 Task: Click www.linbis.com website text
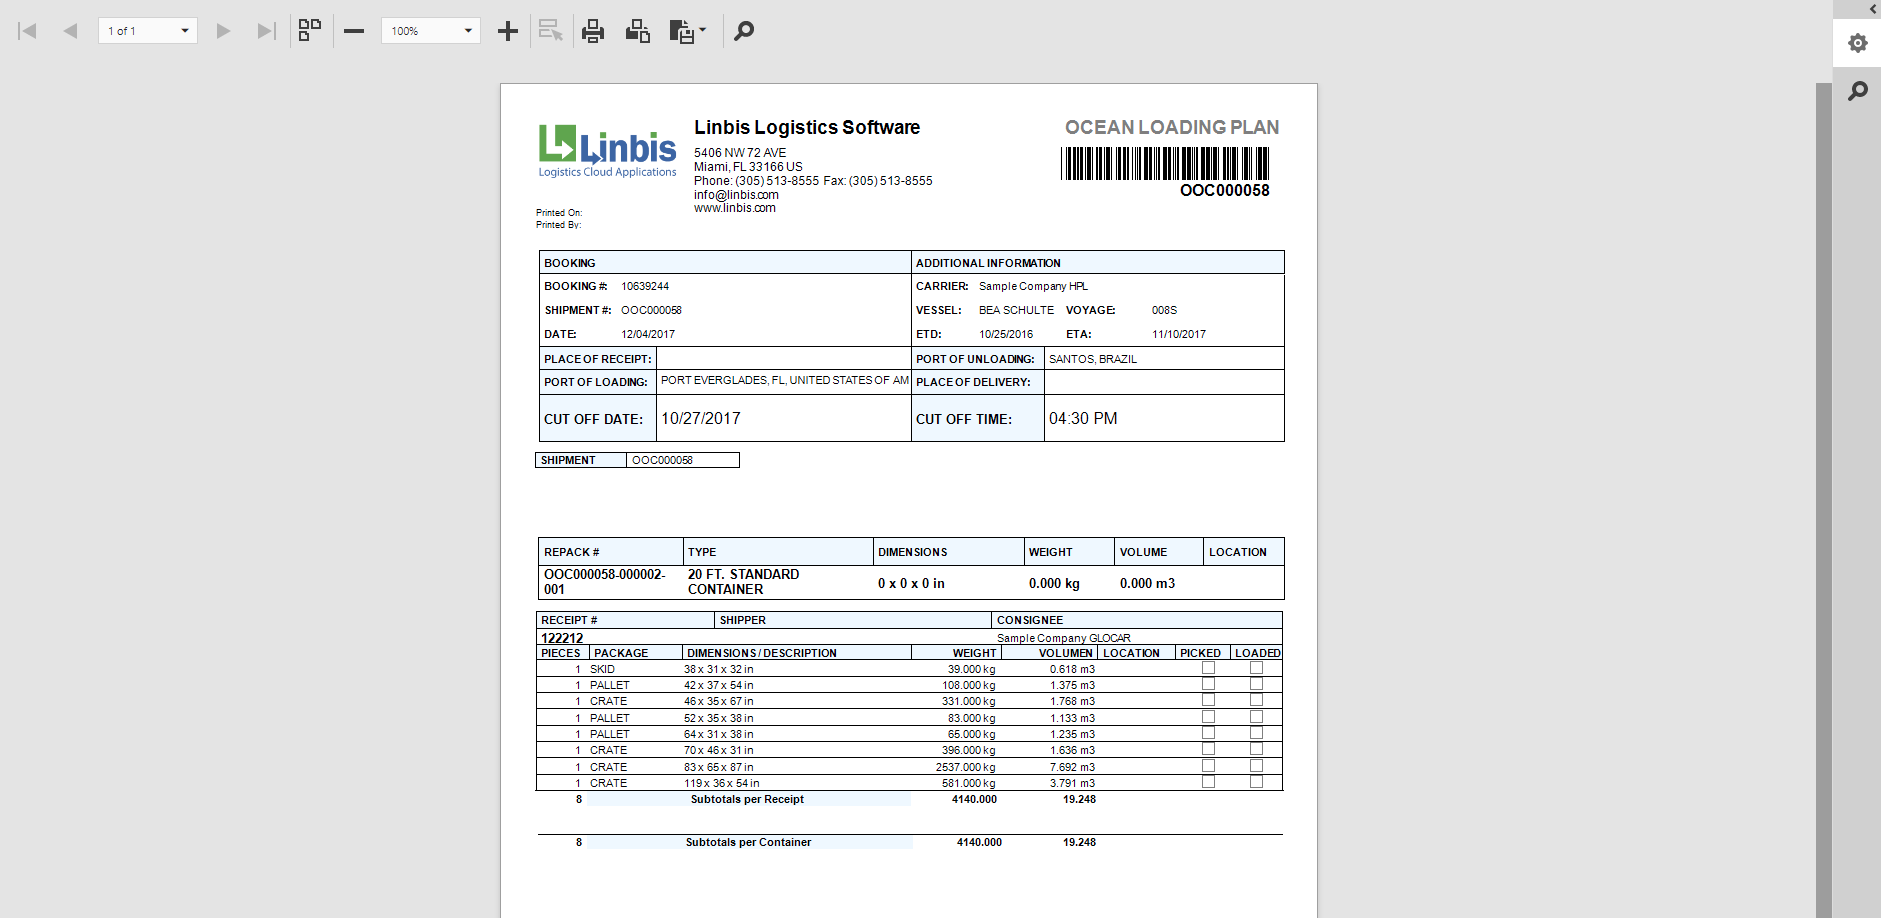(735, 208)
